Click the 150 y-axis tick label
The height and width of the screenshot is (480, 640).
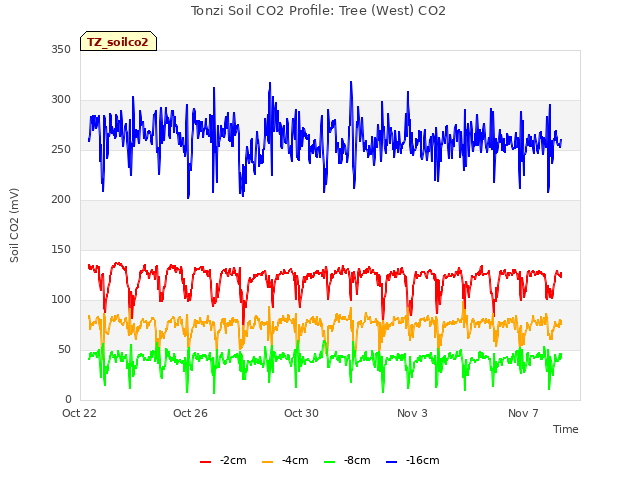pyautogui.click(x=61, y=249)
